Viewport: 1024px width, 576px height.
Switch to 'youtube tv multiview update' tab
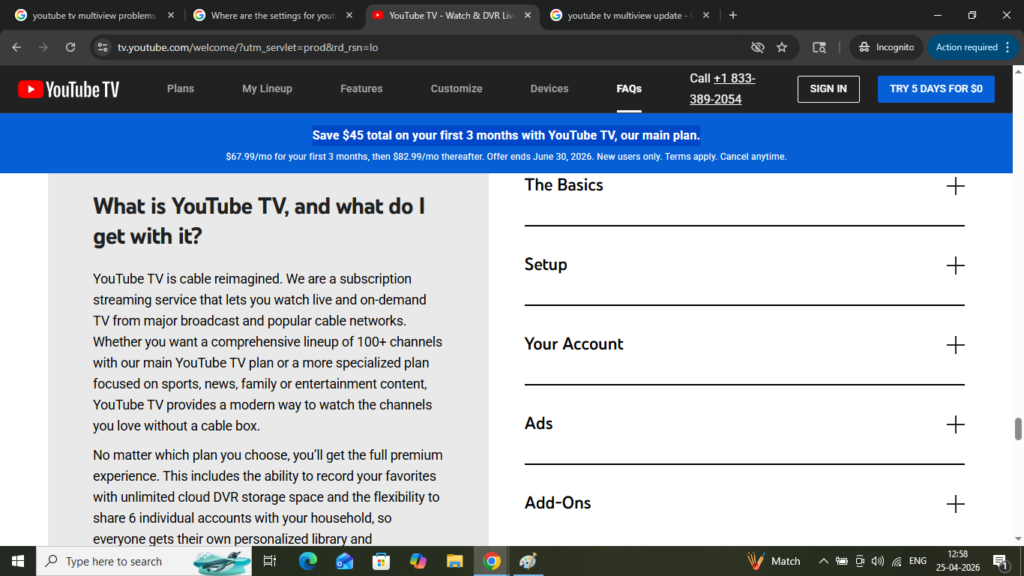(629, 15)
